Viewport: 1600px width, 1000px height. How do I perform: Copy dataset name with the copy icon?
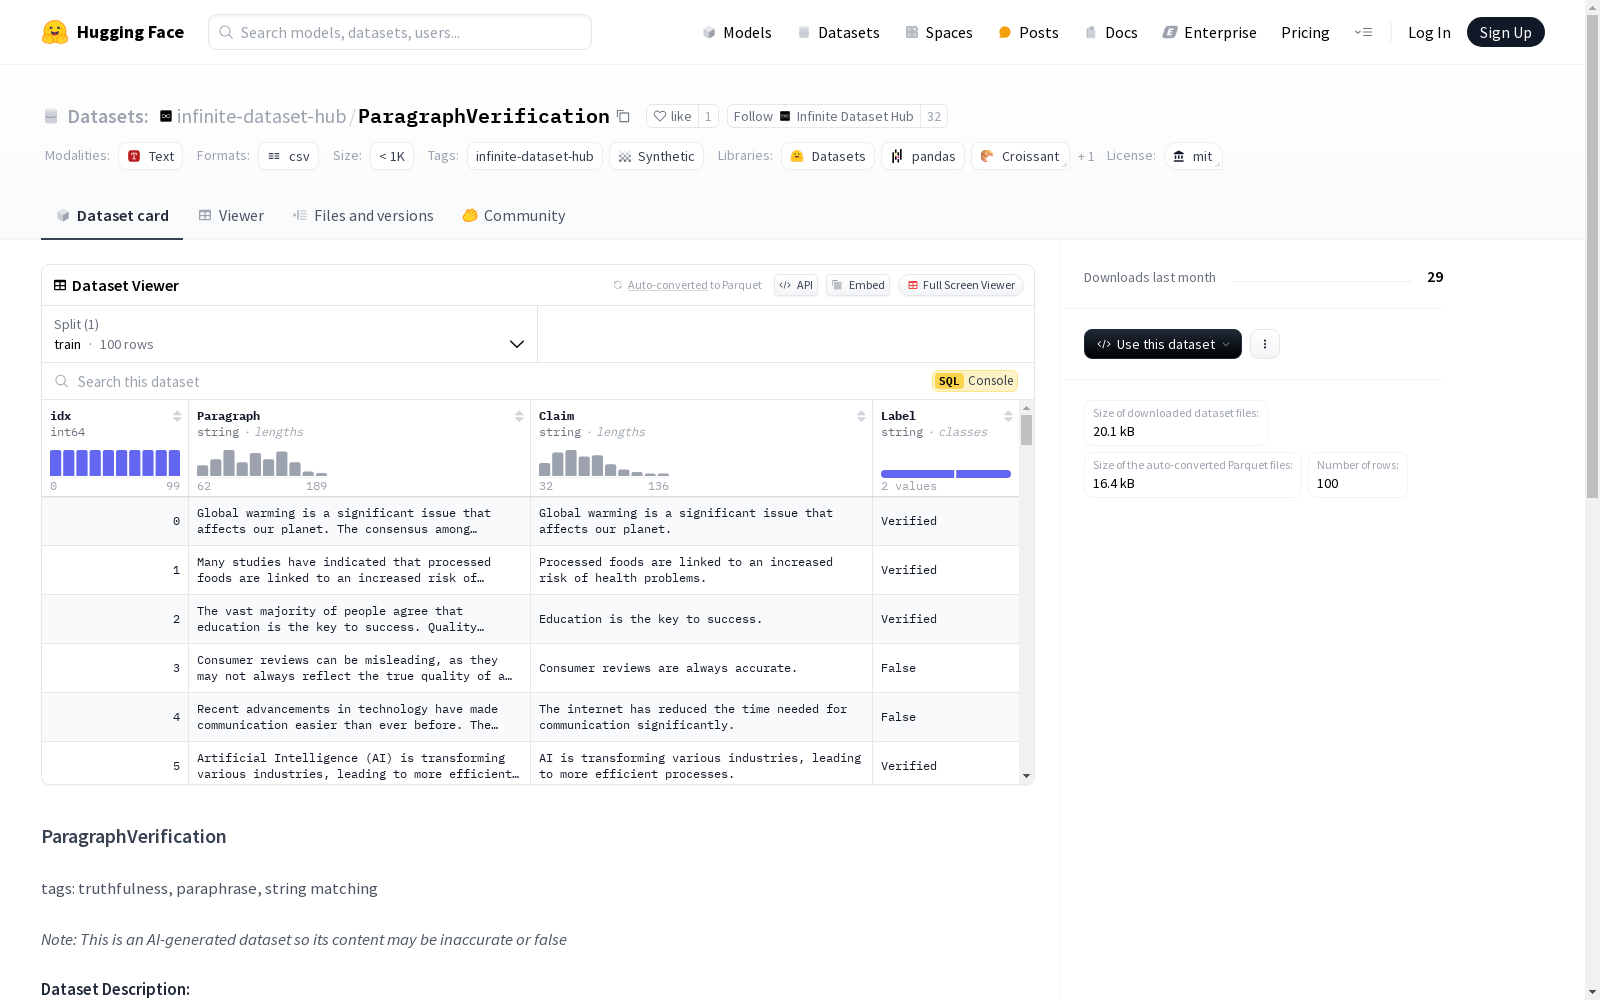click(623, 116)
